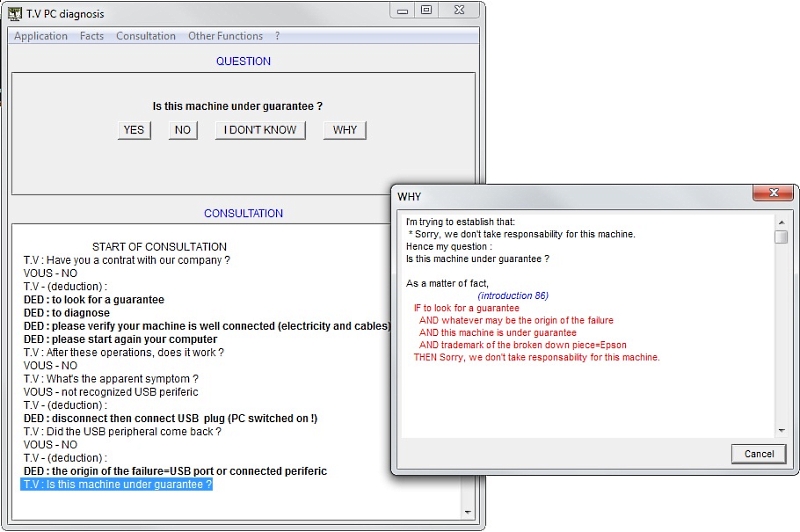The image size is (800, 532).
Task: Choose the I DON'T KNOW answer button
Action: 260,130
